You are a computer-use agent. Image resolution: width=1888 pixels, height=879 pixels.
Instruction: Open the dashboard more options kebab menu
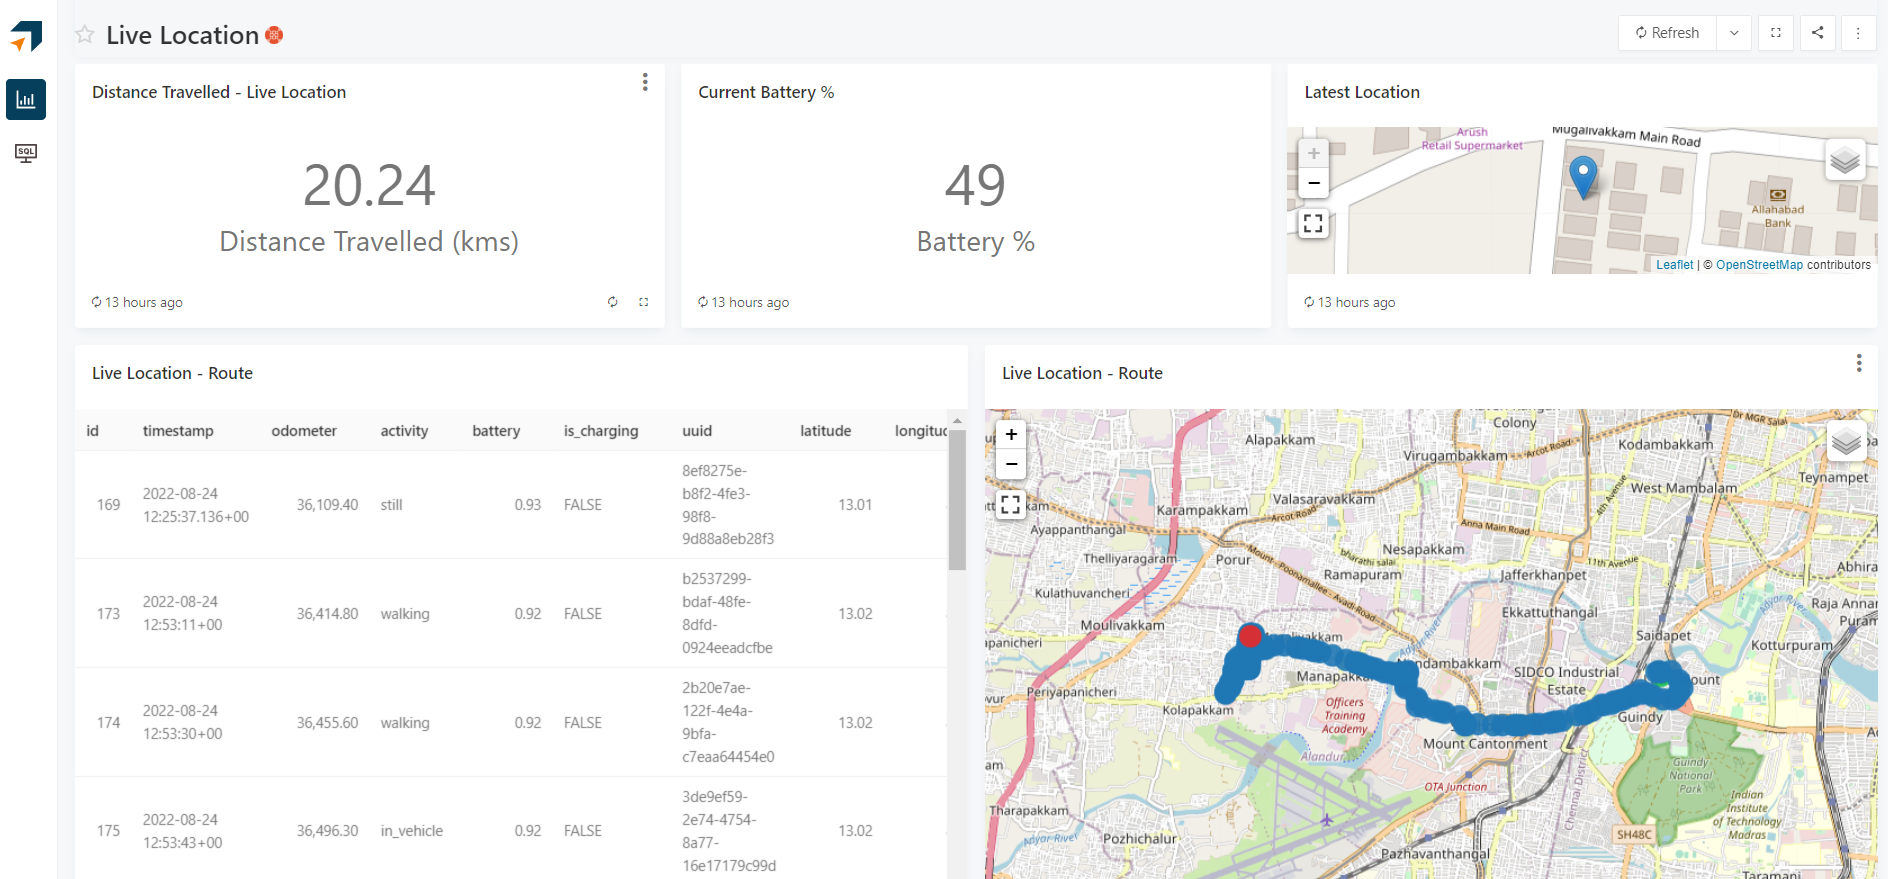pyautogui.click(x=1858, y=33)
